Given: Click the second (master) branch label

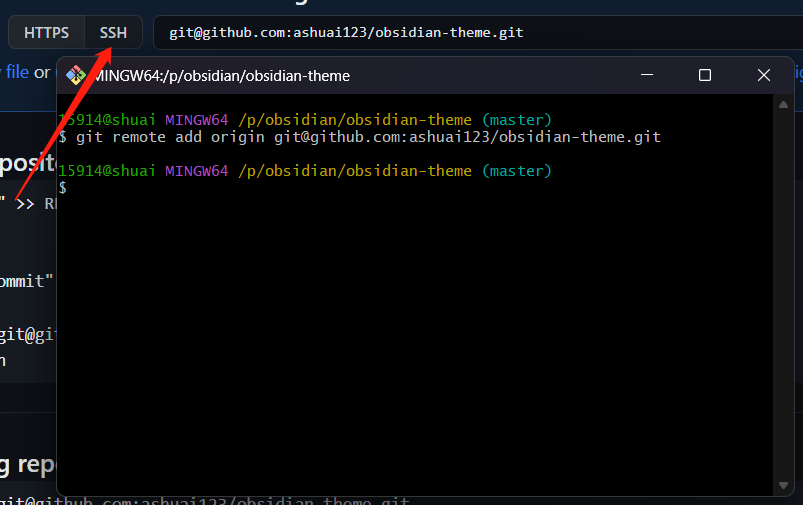Looking at the screenshot, I should coord(516,171).
